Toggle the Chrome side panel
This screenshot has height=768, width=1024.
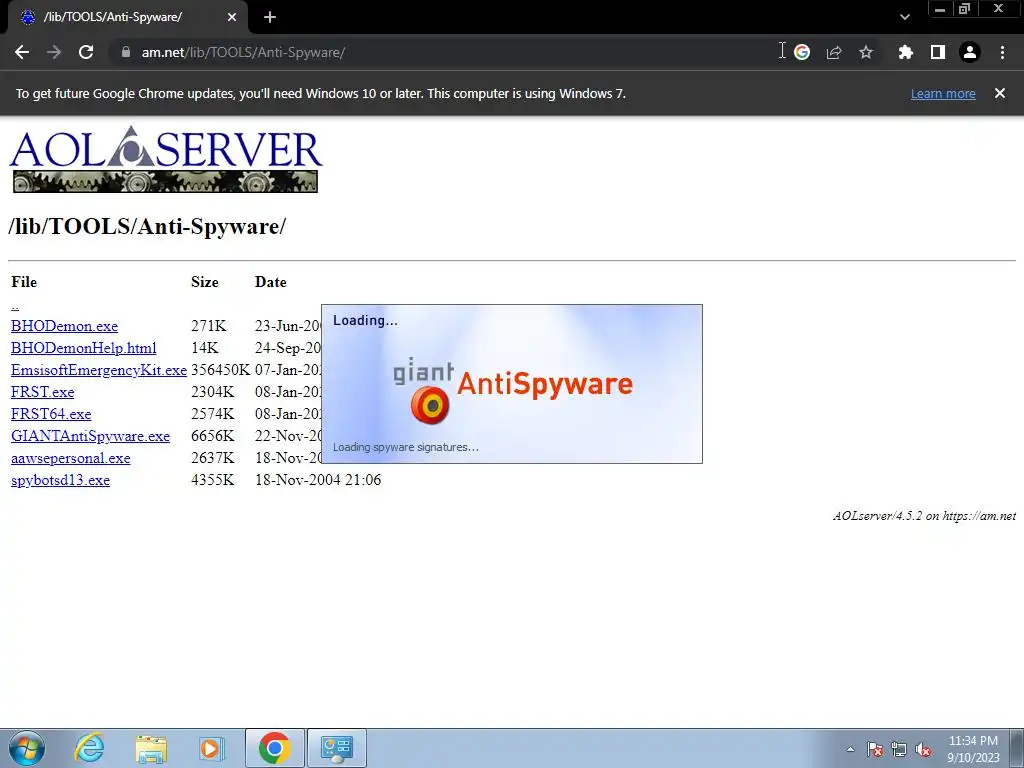(x=938, y=52)
